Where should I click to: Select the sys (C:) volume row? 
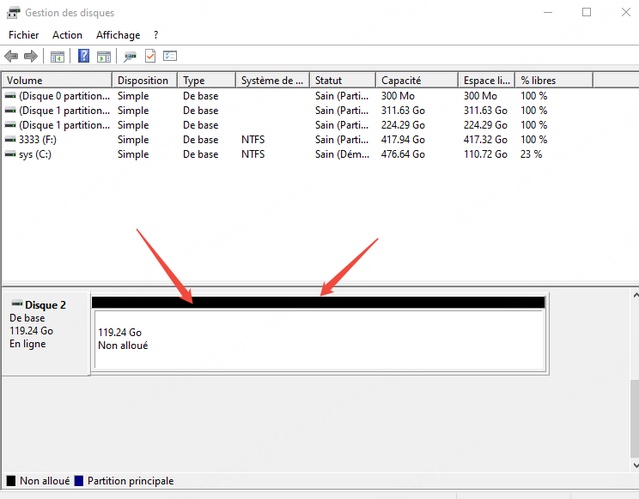point(297,154)
